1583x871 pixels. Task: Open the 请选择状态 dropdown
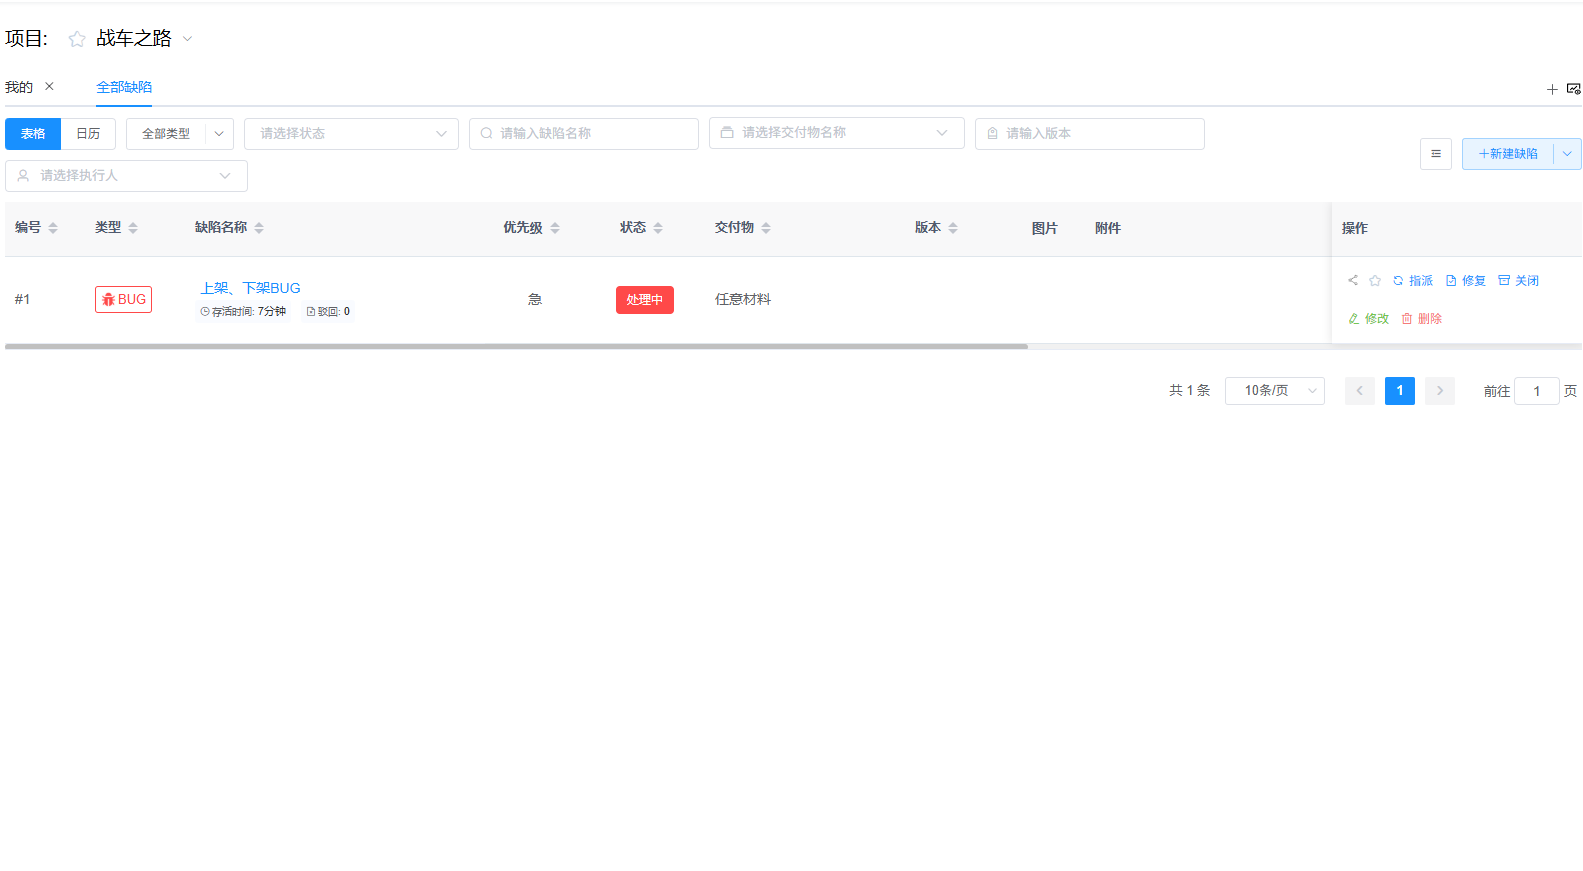[x=350, y=134]
